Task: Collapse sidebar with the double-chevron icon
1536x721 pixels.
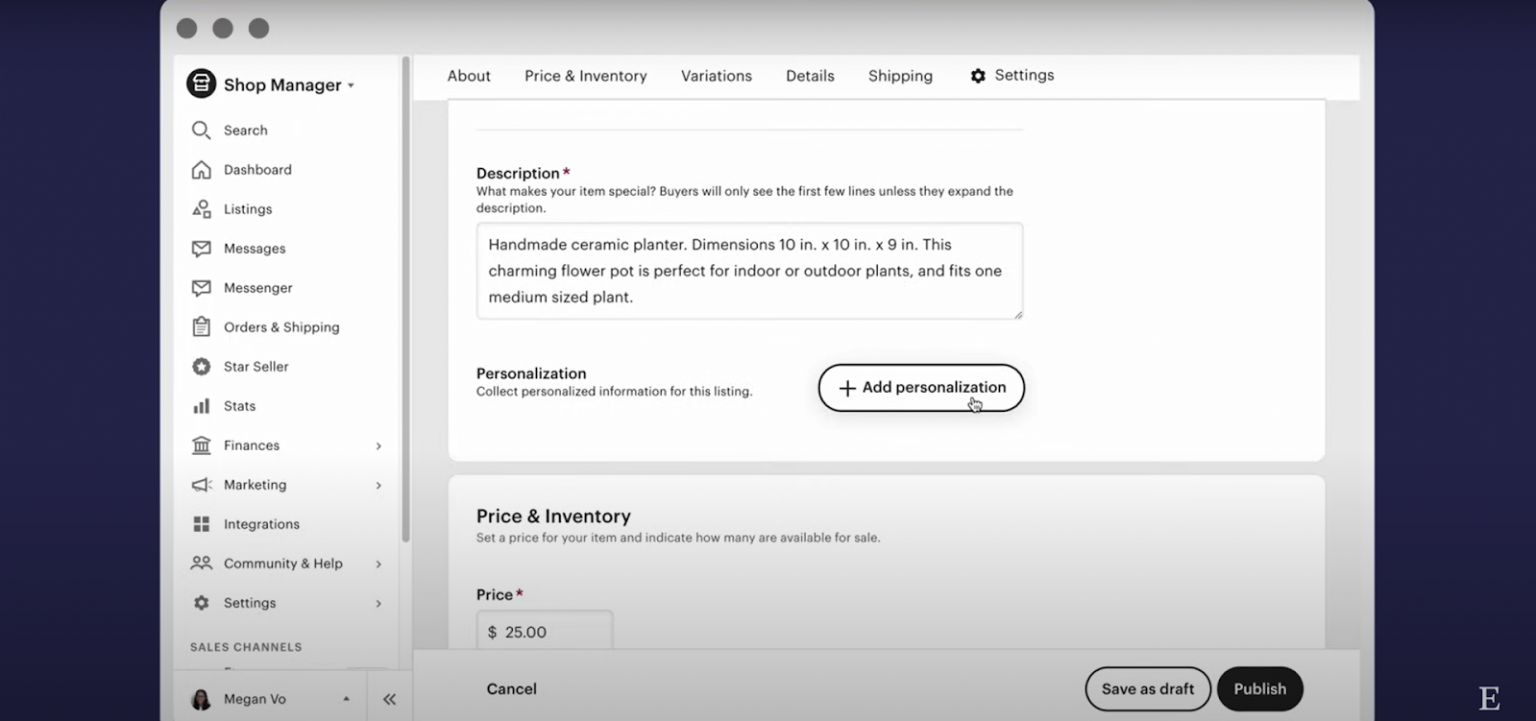Action: 389,699
